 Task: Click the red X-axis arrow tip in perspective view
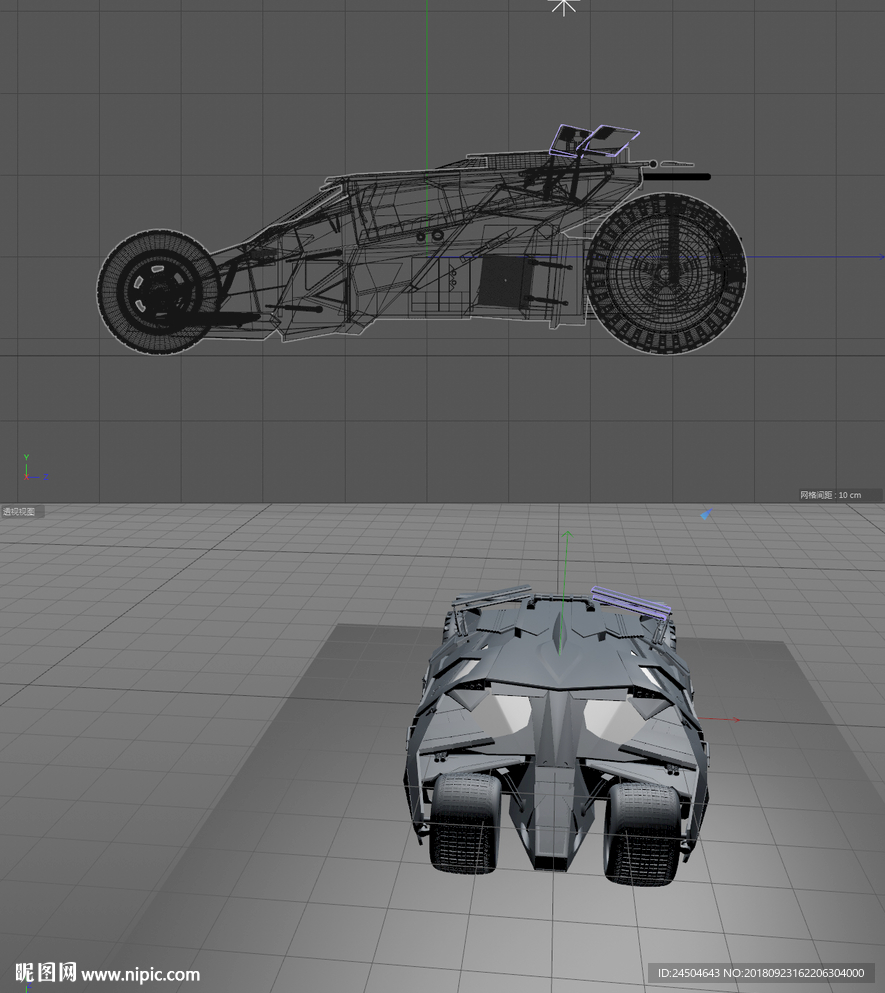735,719
